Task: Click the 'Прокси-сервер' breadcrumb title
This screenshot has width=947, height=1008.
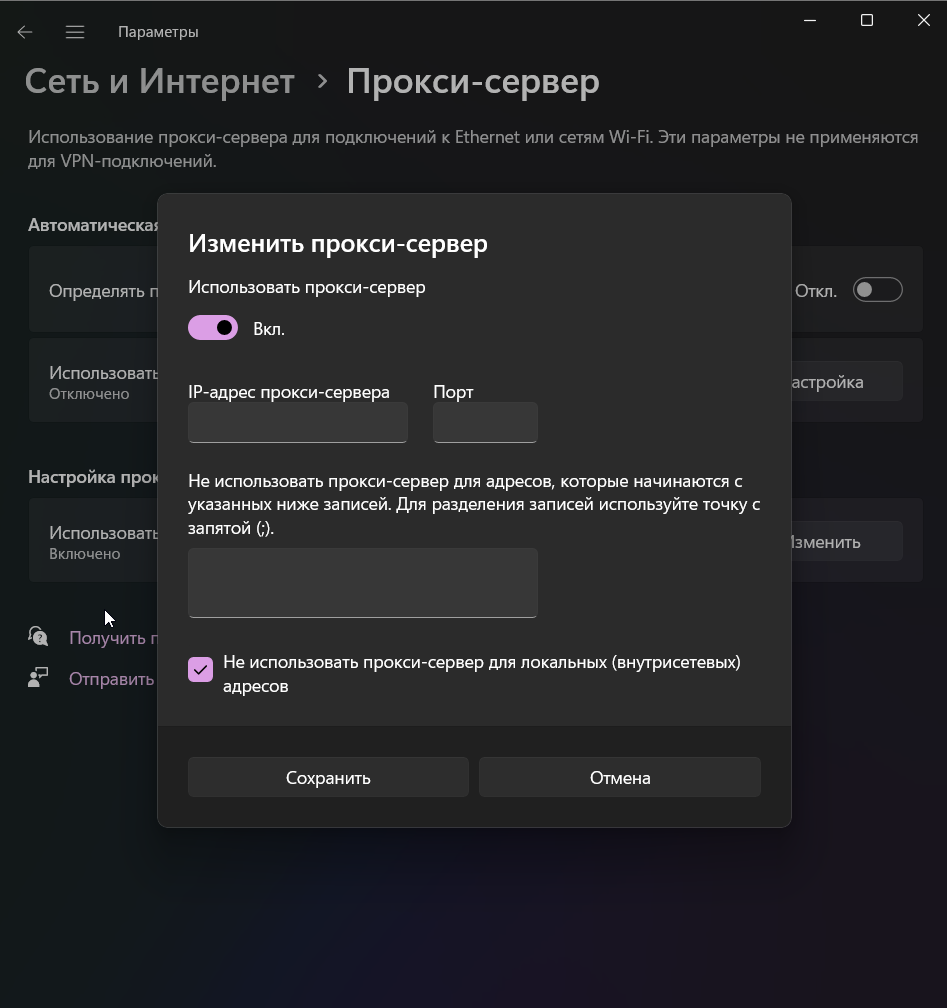Action: (473, 82)
